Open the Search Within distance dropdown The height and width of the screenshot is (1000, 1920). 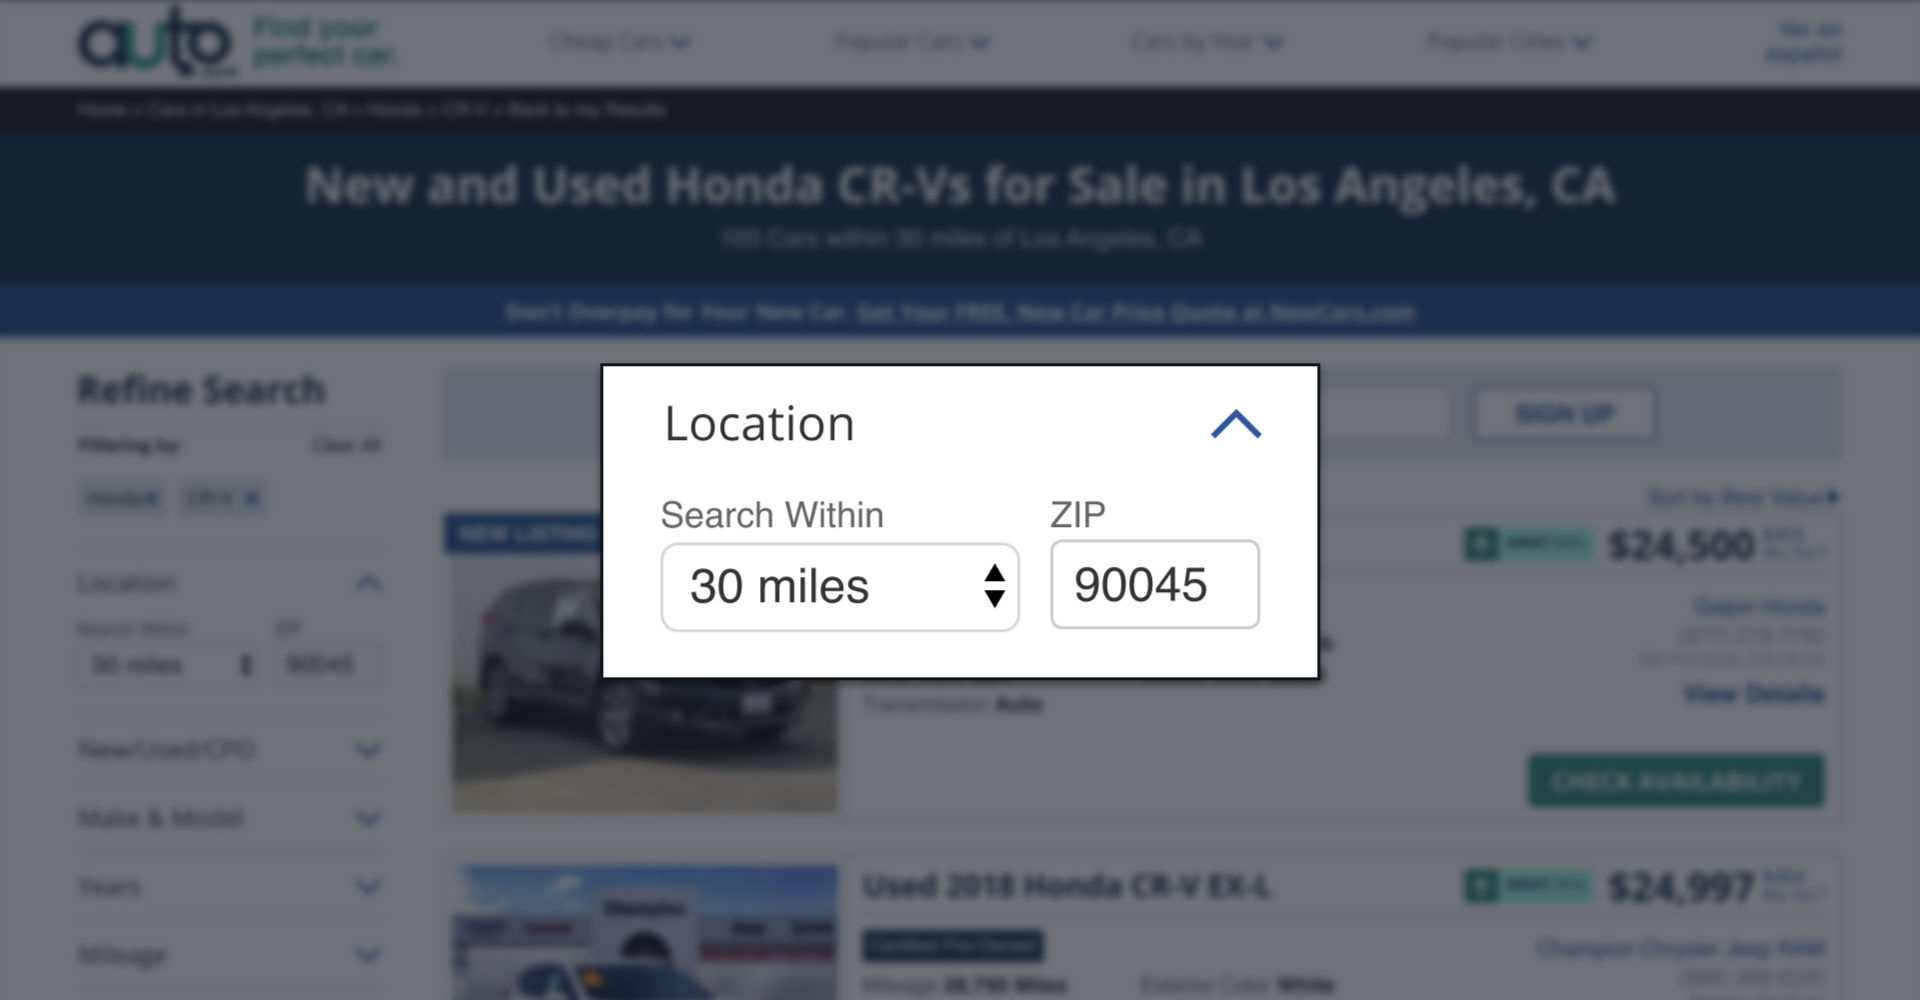838,586
